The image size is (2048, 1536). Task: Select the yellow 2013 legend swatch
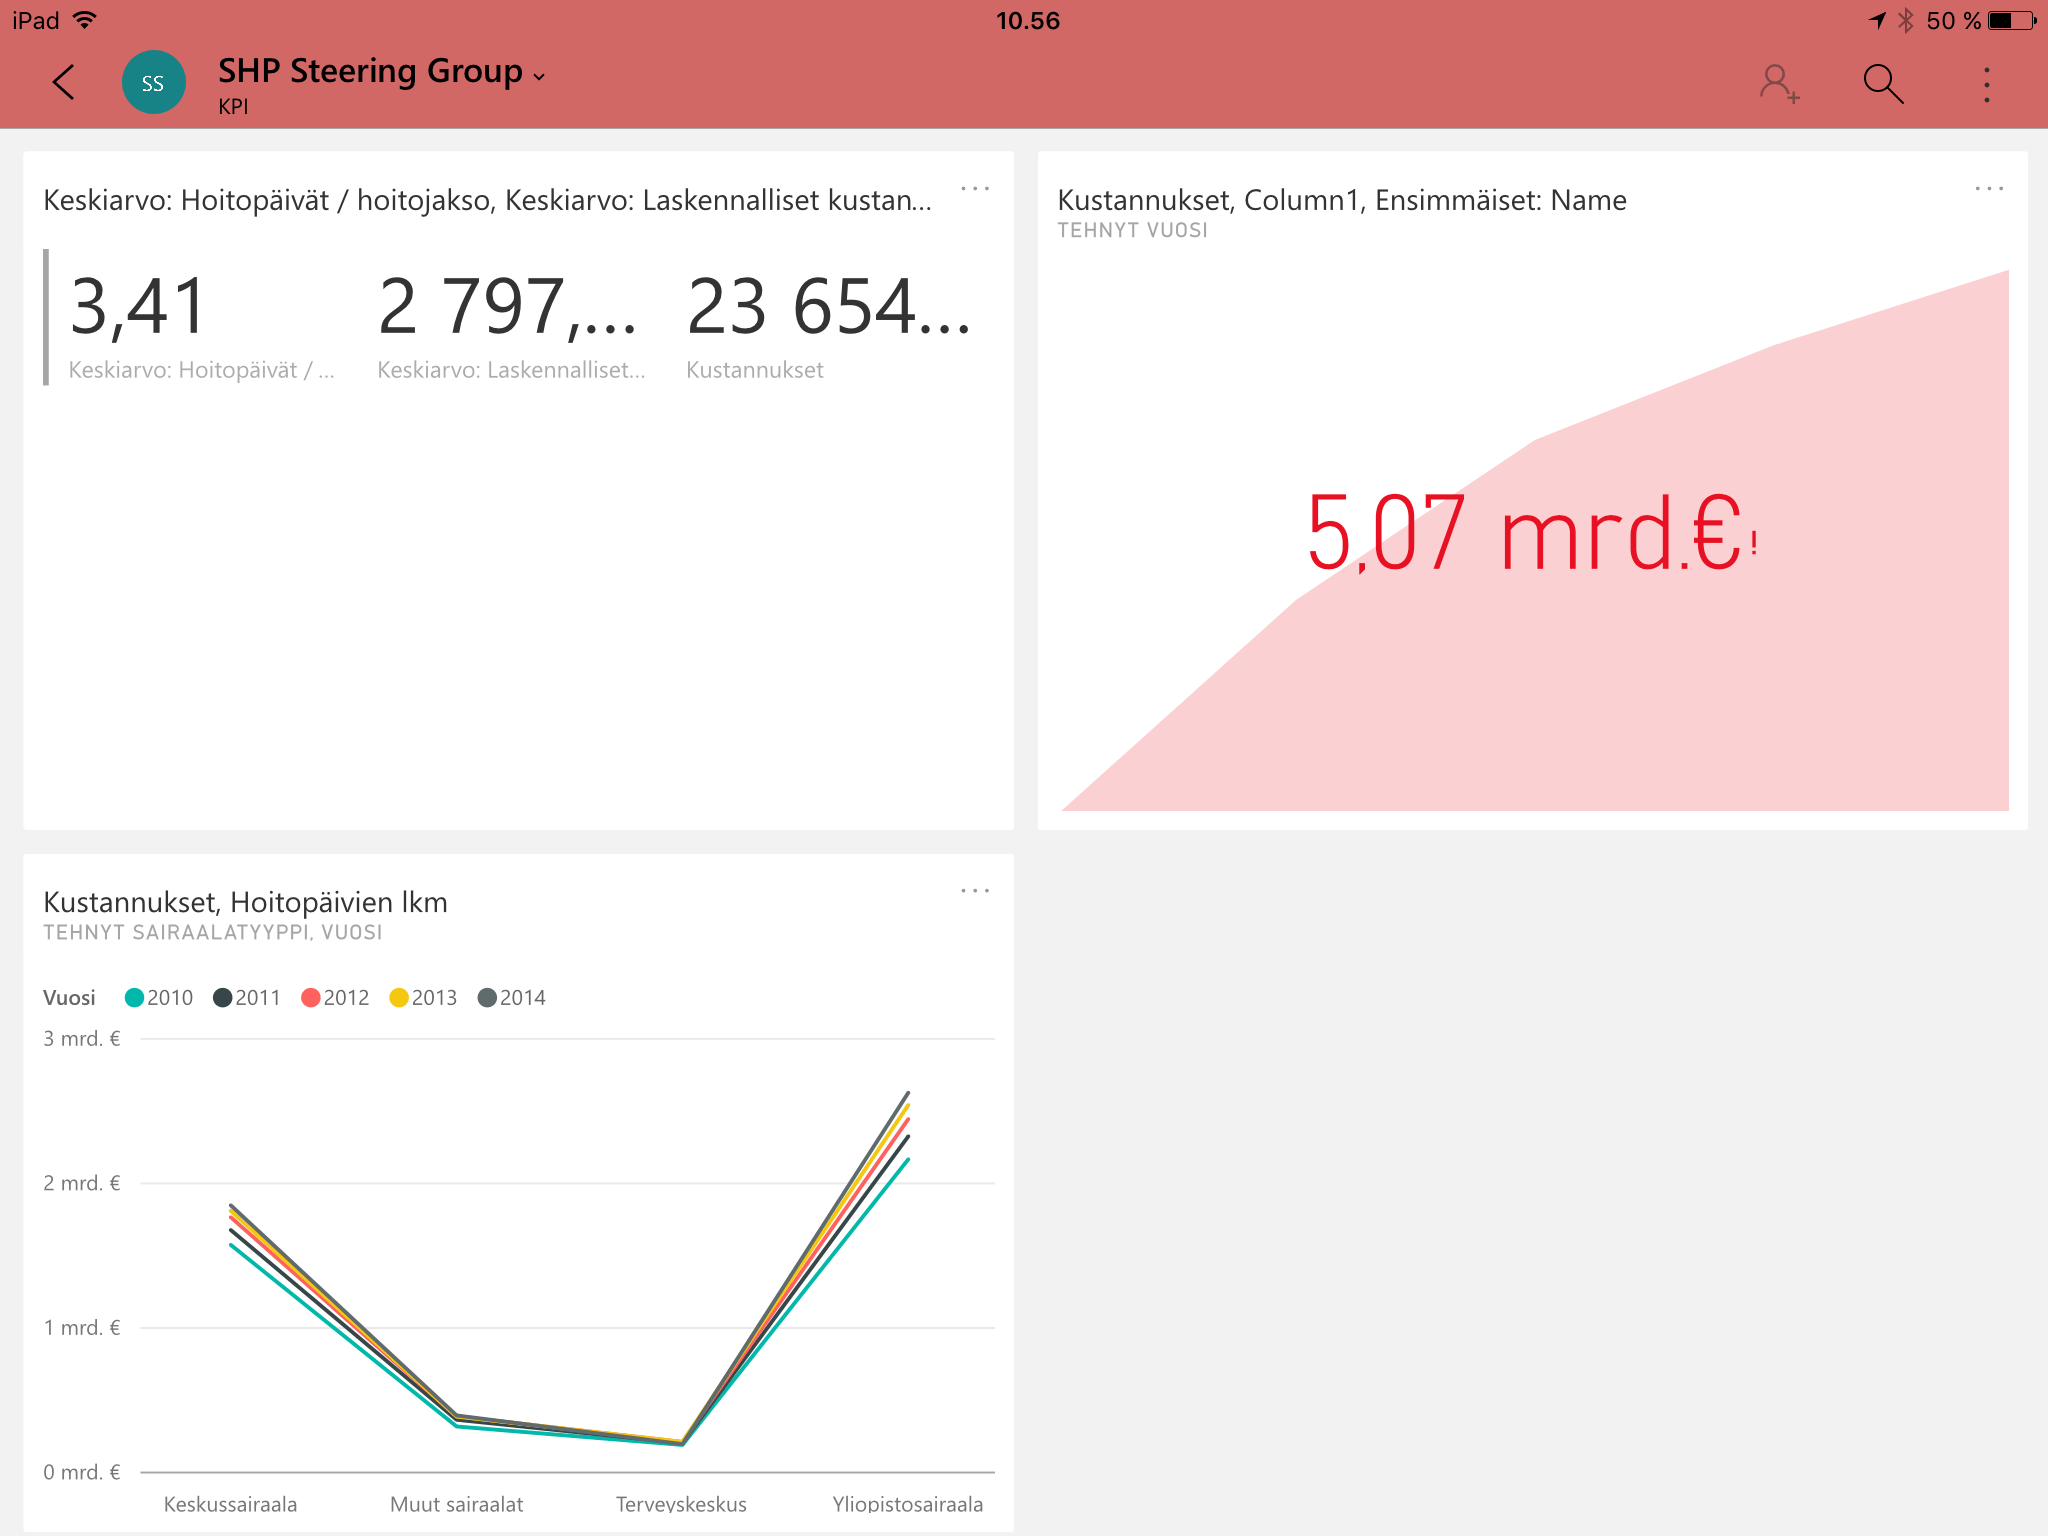coord(399,997)
